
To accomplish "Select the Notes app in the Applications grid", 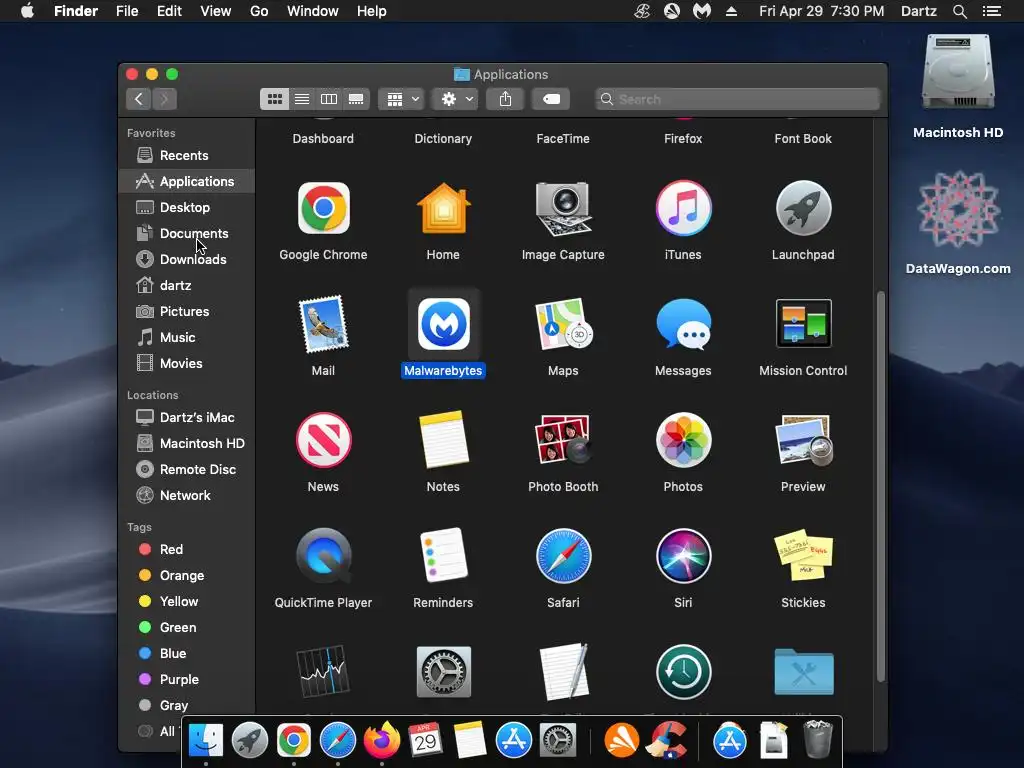I will click(443, 440).
